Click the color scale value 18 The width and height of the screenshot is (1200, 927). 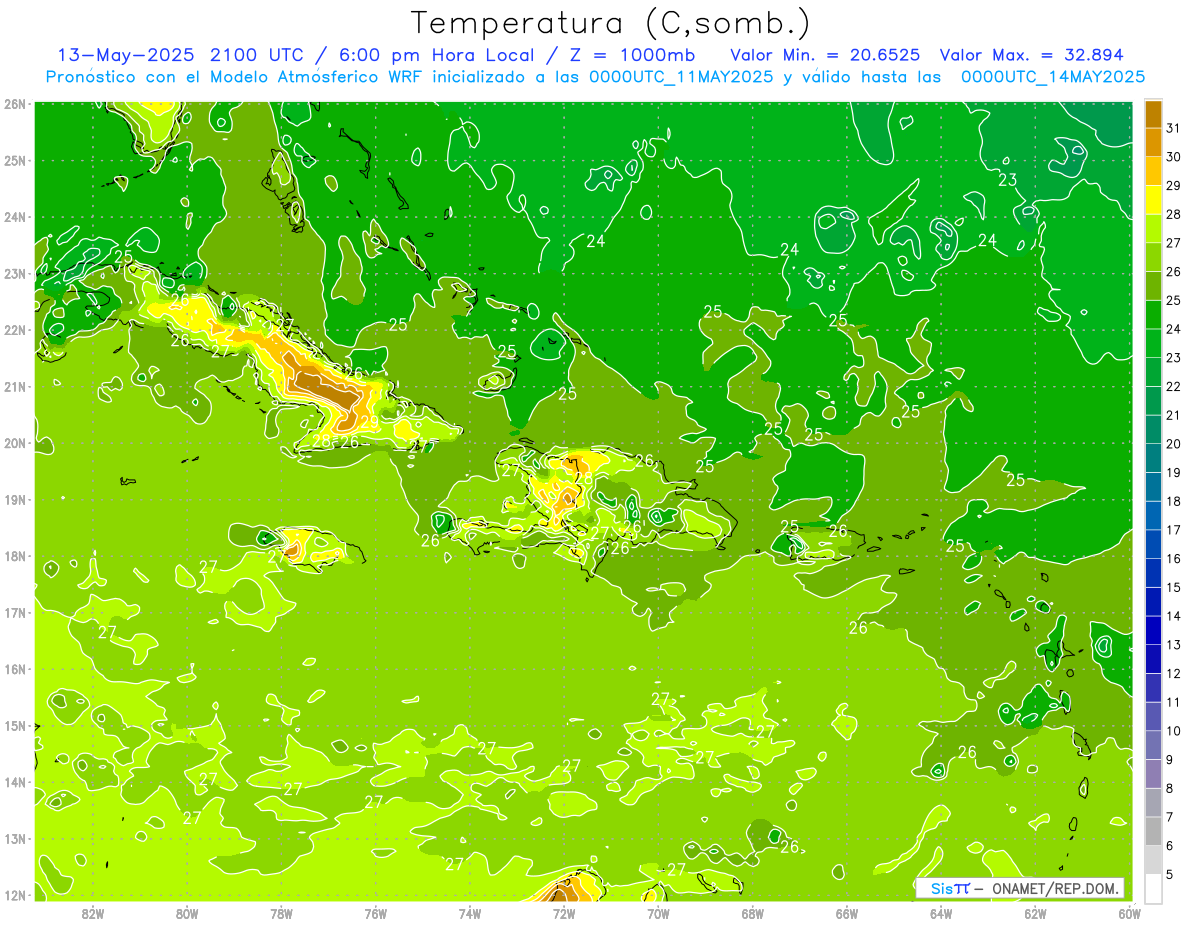click(1174, 501)
